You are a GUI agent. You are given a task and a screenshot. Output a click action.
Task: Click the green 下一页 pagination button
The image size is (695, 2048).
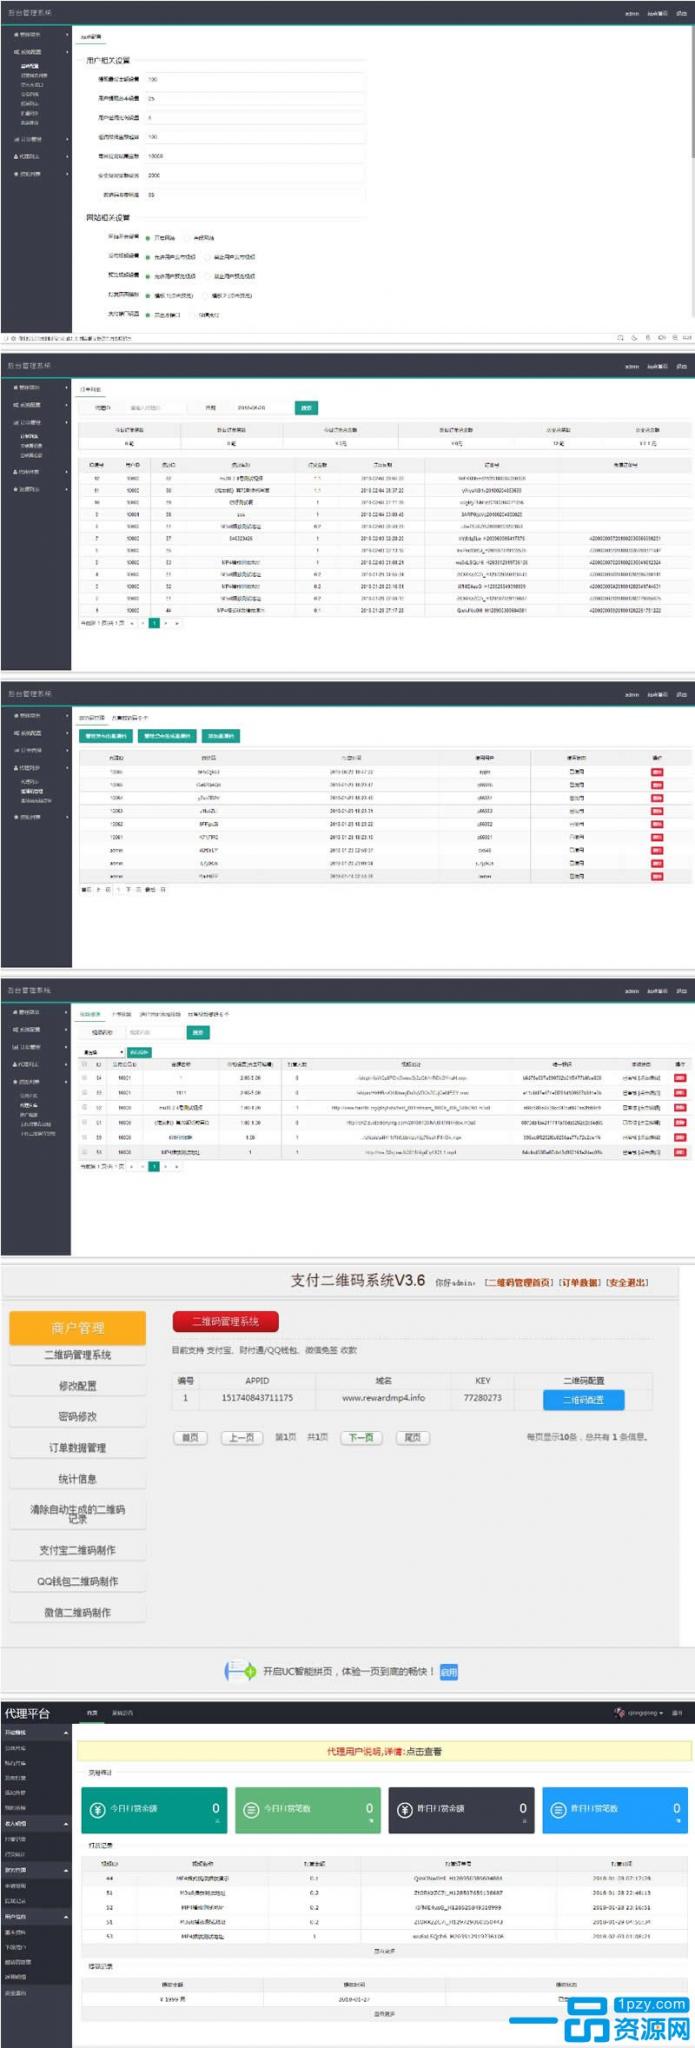360,1437
